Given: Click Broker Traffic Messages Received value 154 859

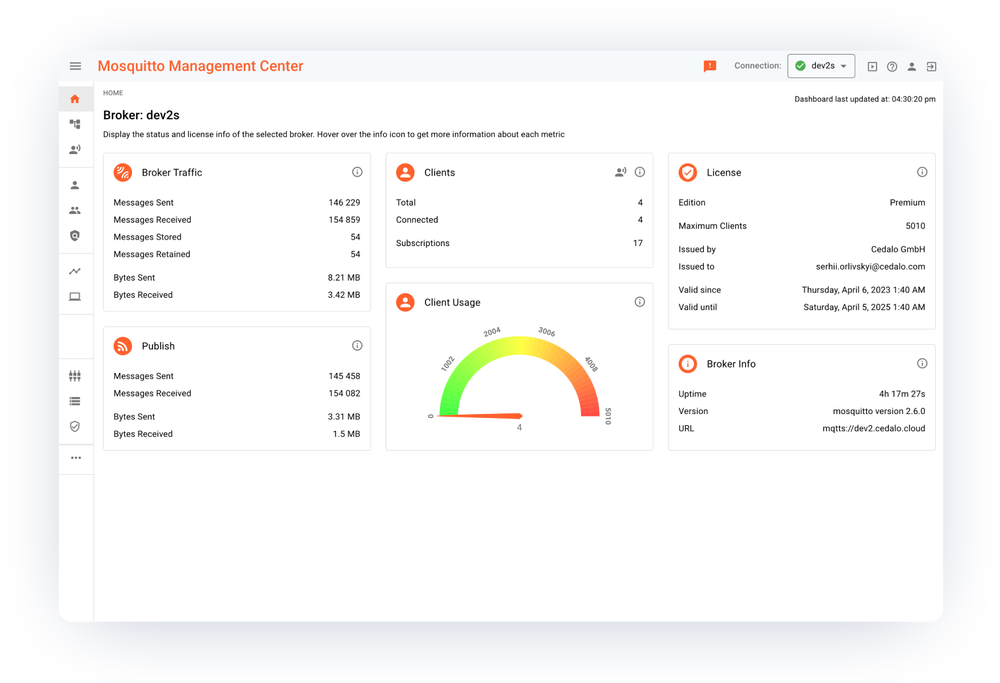Looking at the screenshot, I should pos(344,220).
